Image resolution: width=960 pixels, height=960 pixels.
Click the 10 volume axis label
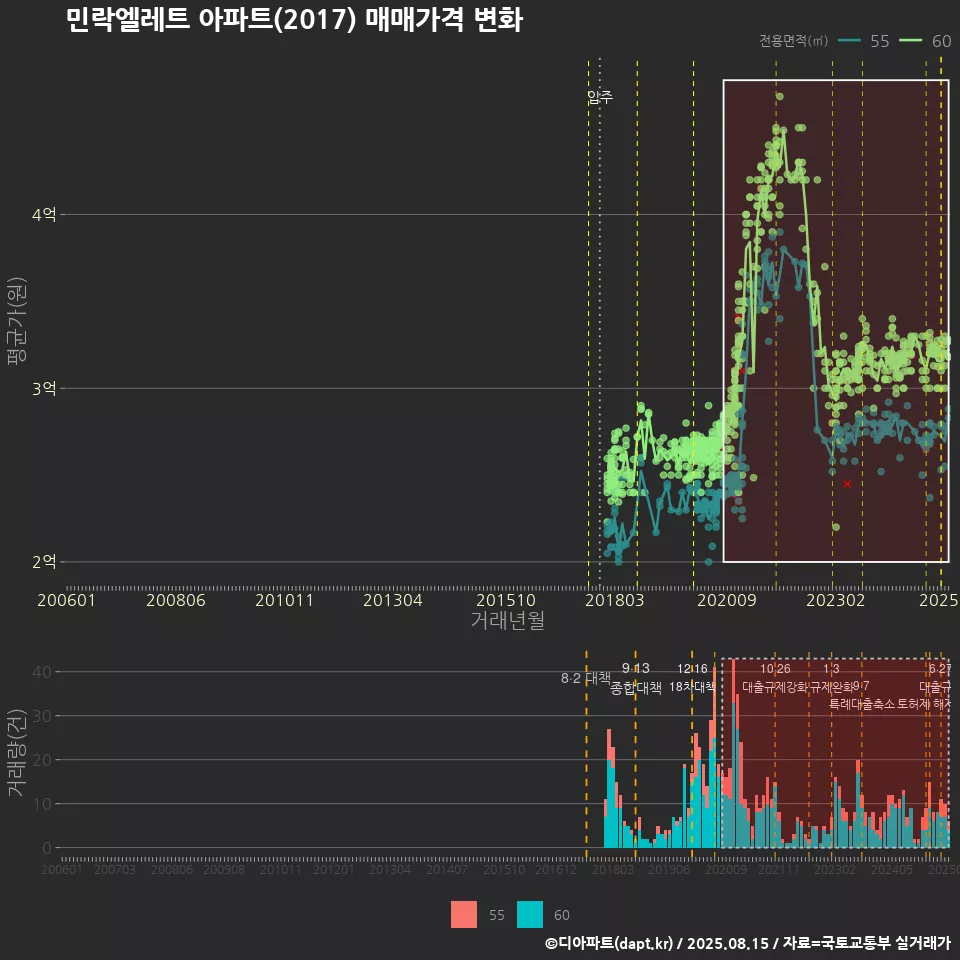click(x=42, y=804)
